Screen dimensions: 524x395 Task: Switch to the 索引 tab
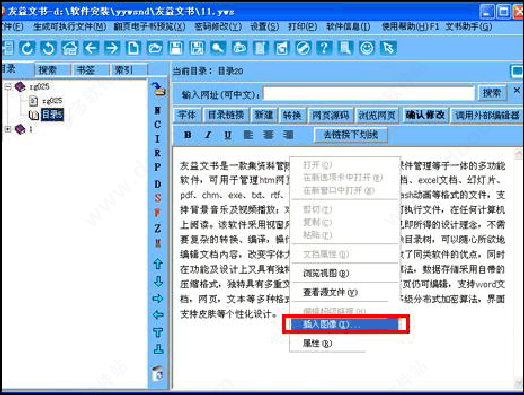pos(124,70)
